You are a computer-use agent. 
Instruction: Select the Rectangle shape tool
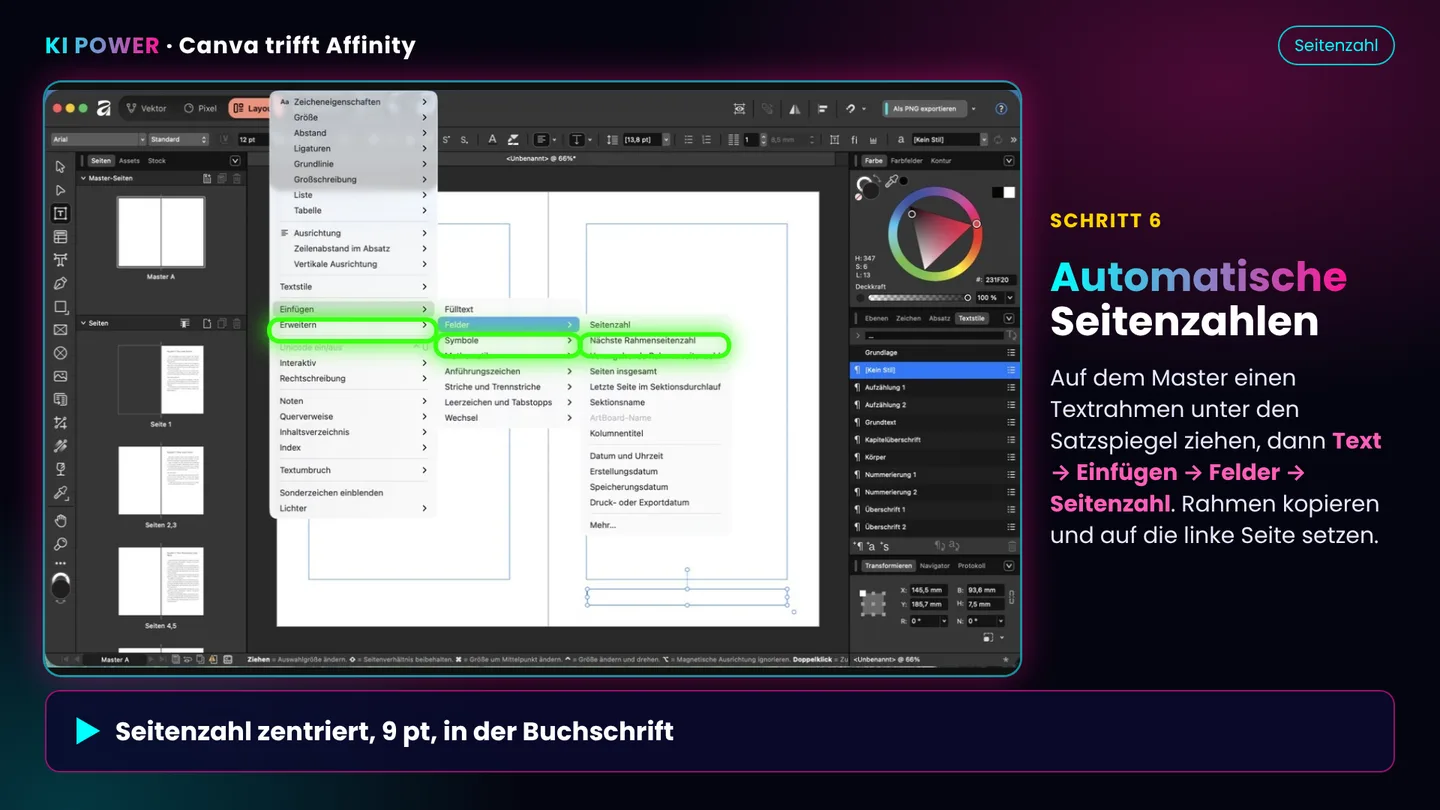pos(61,307)
